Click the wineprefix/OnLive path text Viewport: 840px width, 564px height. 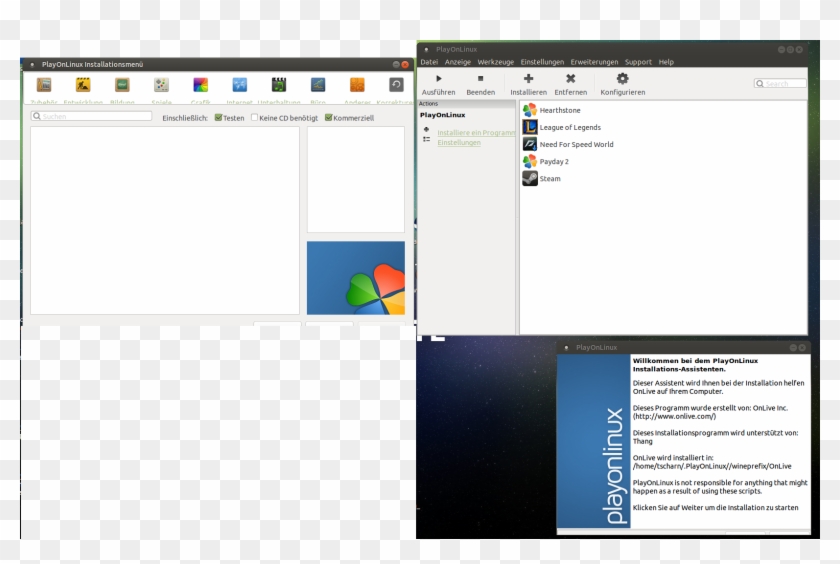pyautogui.click(x=712, y=467)
